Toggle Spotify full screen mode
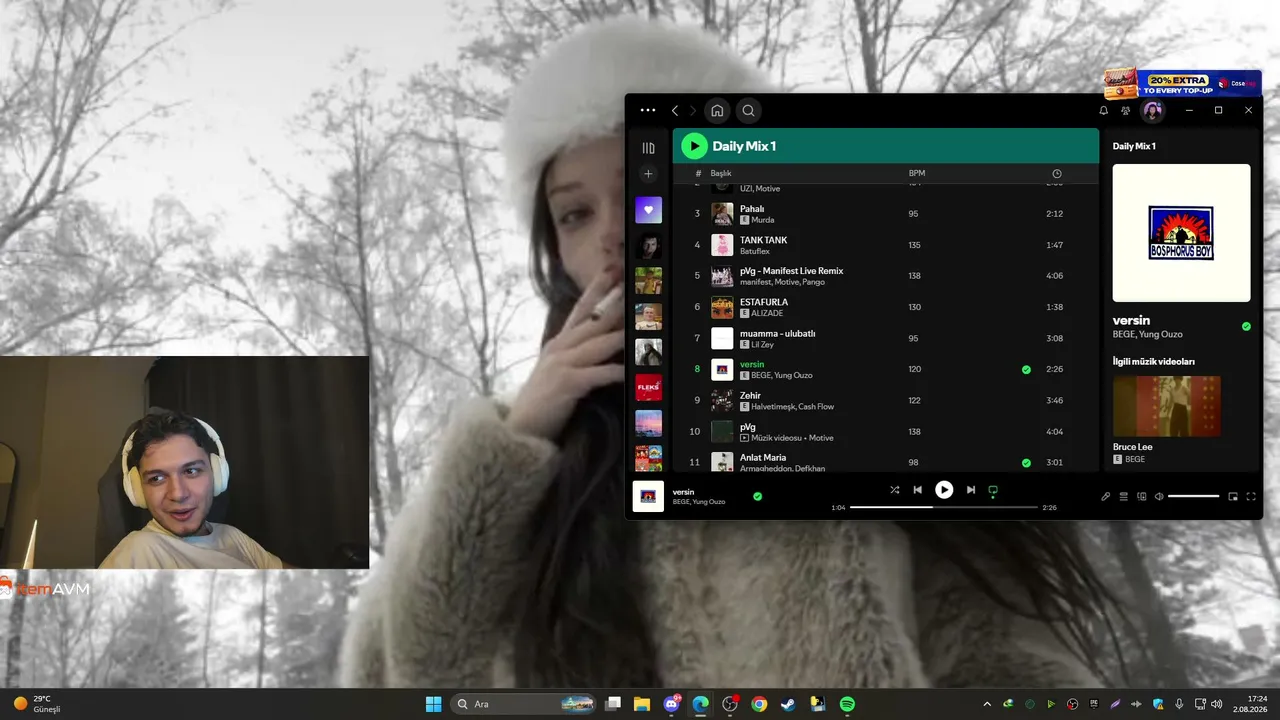The image size is (1280, 720). coord(1251,496)
